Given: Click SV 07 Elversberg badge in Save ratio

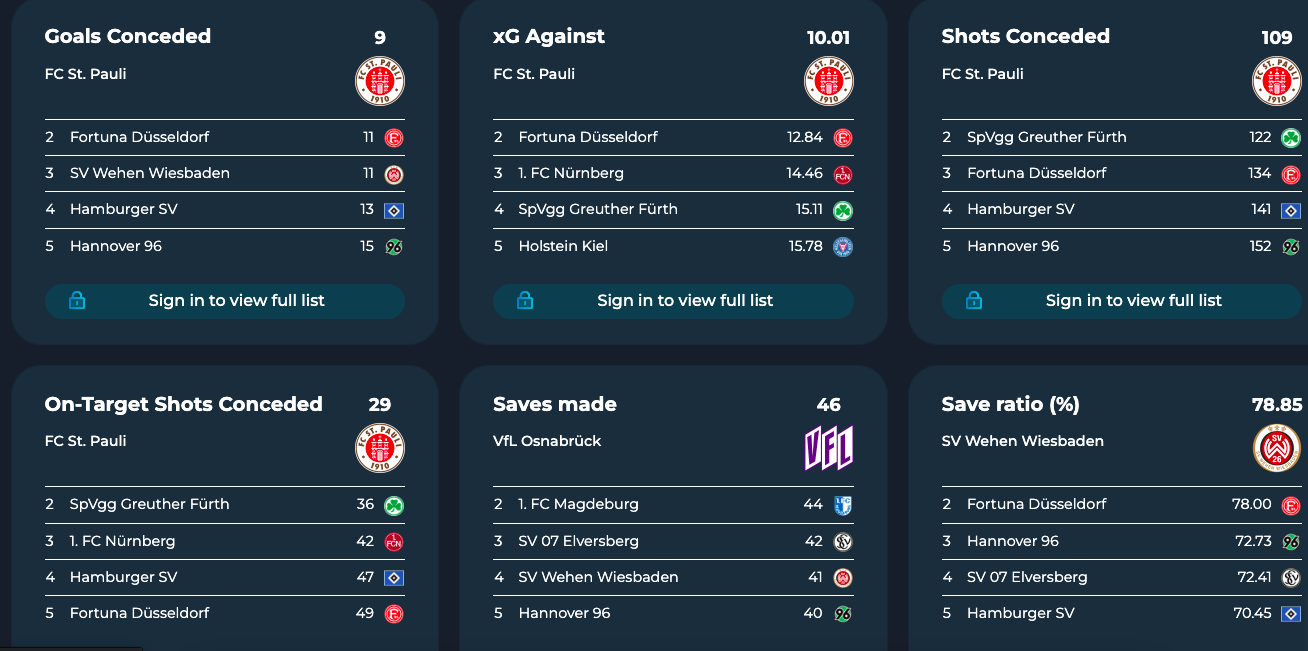Looking at the screenshot, I should pyautogui.click(x=1291, y=577).
